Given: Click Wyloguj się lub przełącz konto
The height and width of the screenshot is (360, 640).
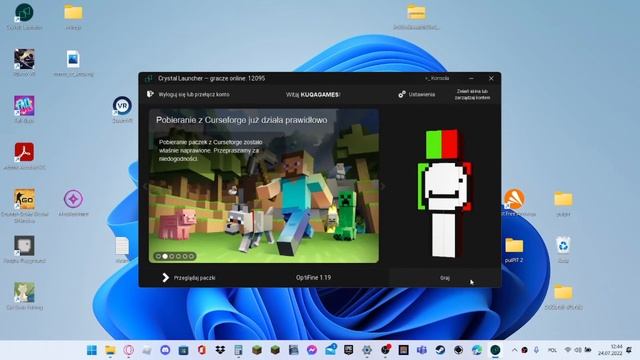Looking at the screenshot, I should pos(194,94).
